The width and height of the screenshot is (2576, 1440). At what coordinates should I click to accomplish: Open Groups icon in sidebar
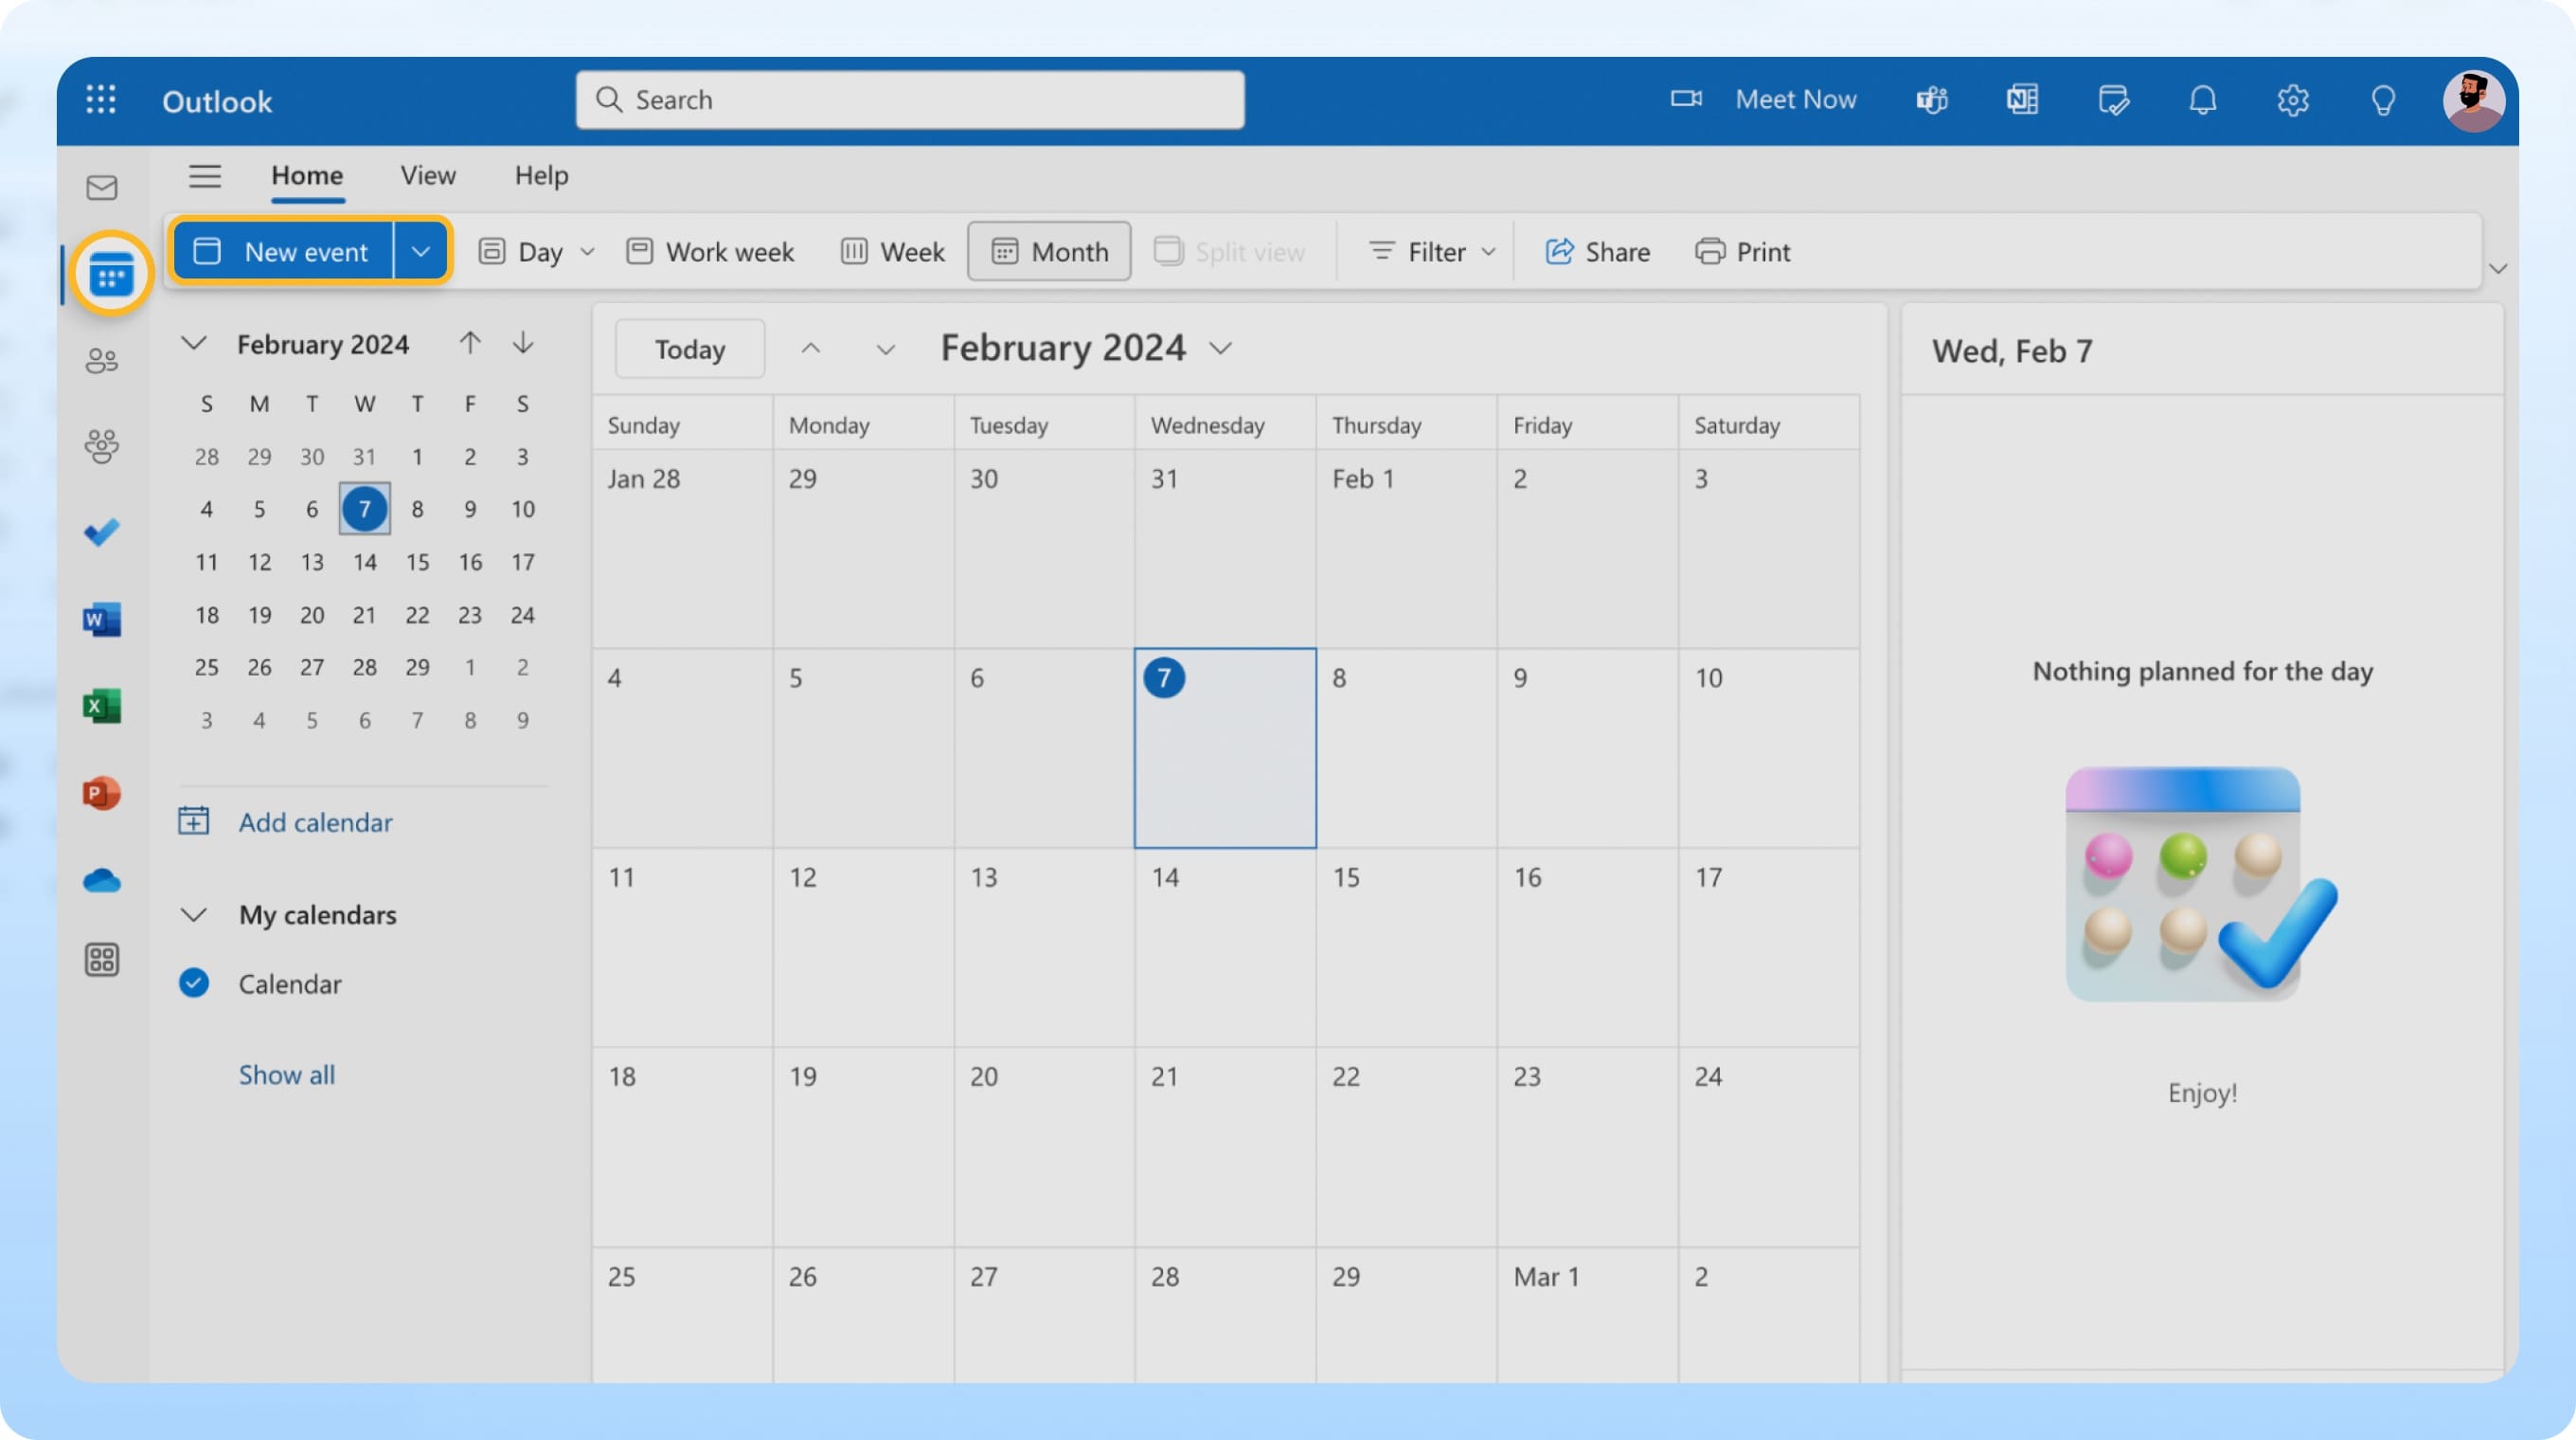(x=102, y=446)
